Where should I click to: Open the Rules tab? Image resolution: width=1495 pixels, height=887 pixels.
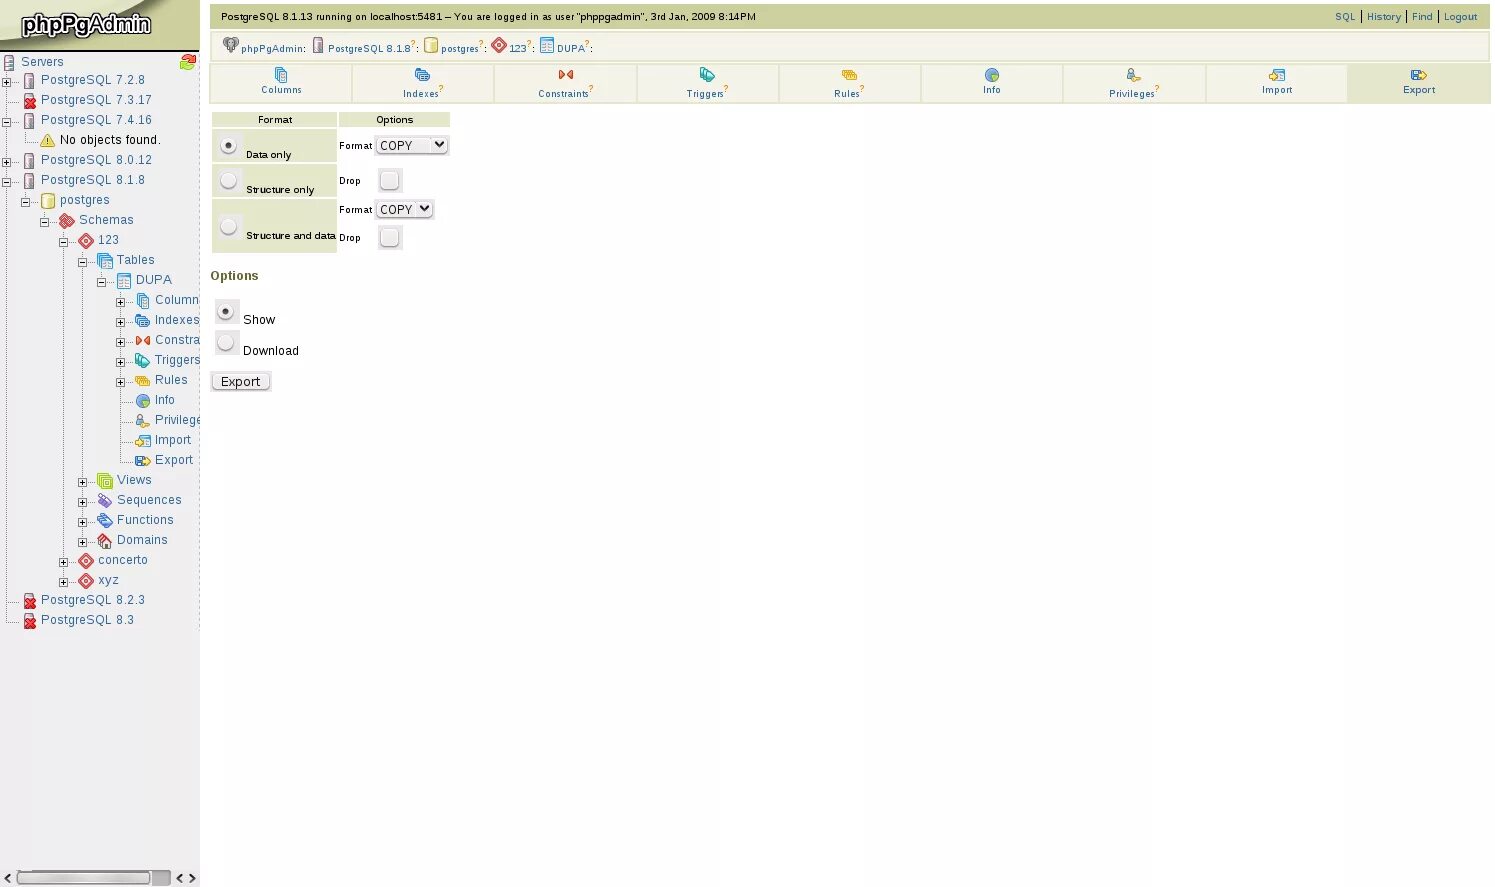849,82
